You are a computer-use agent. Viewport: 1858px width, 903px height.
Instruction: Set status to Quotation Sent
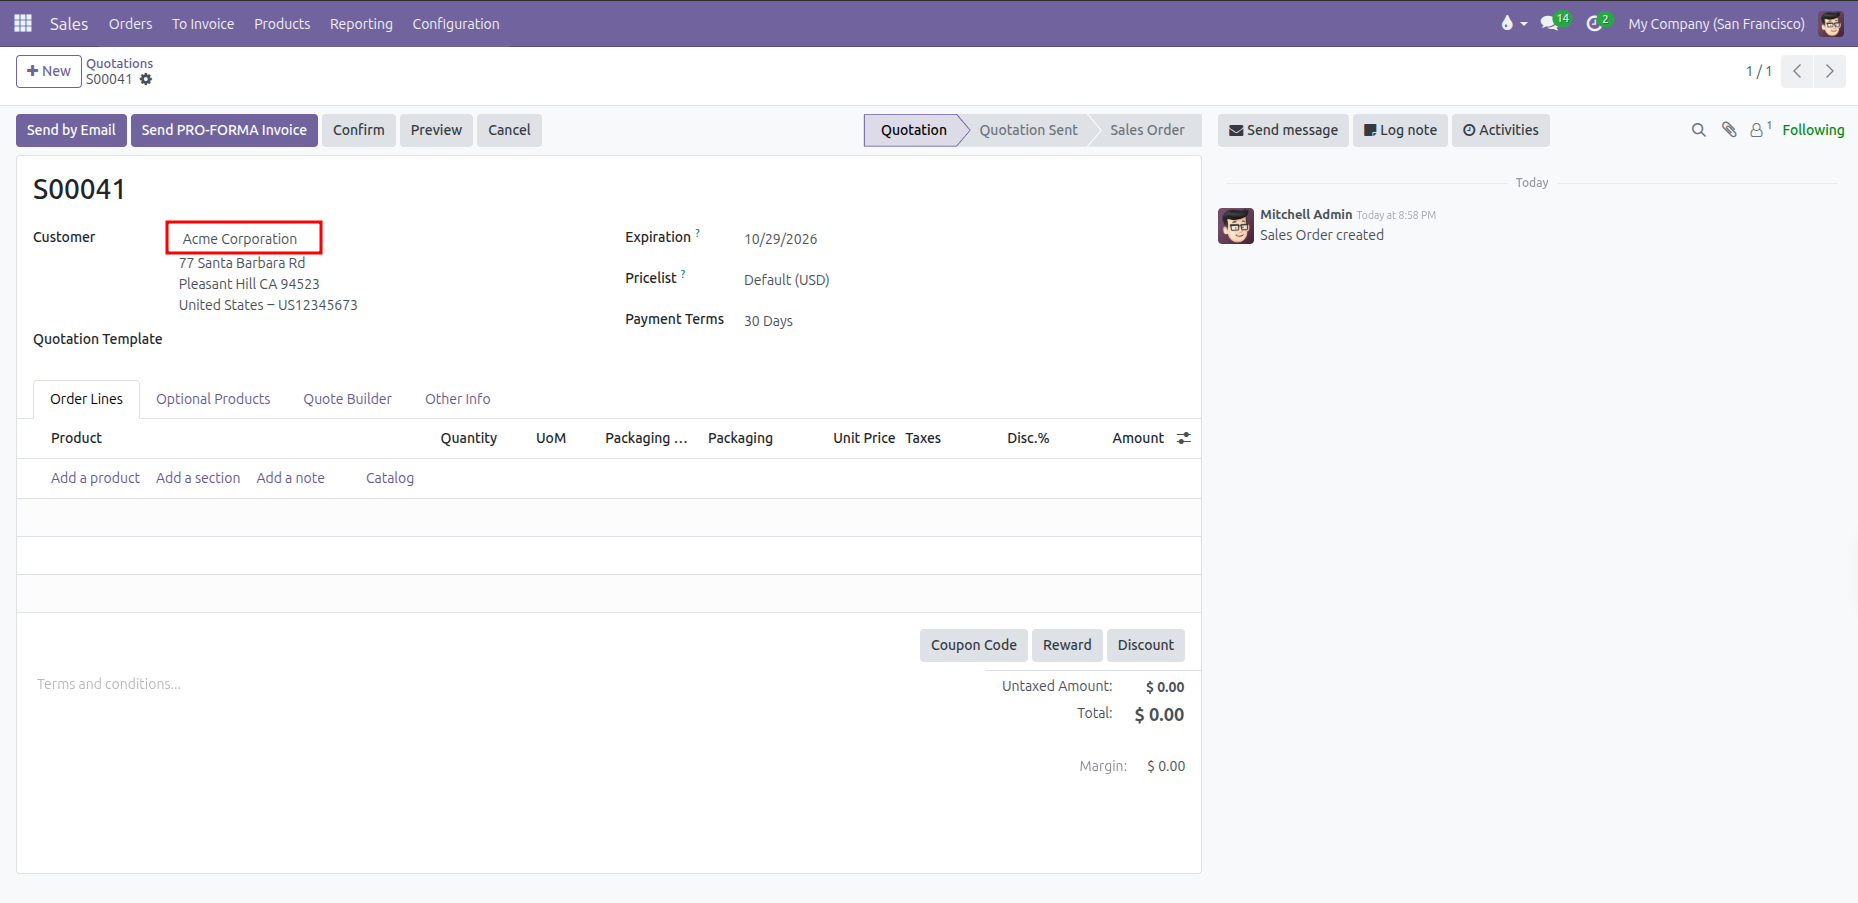point(1028,130)
